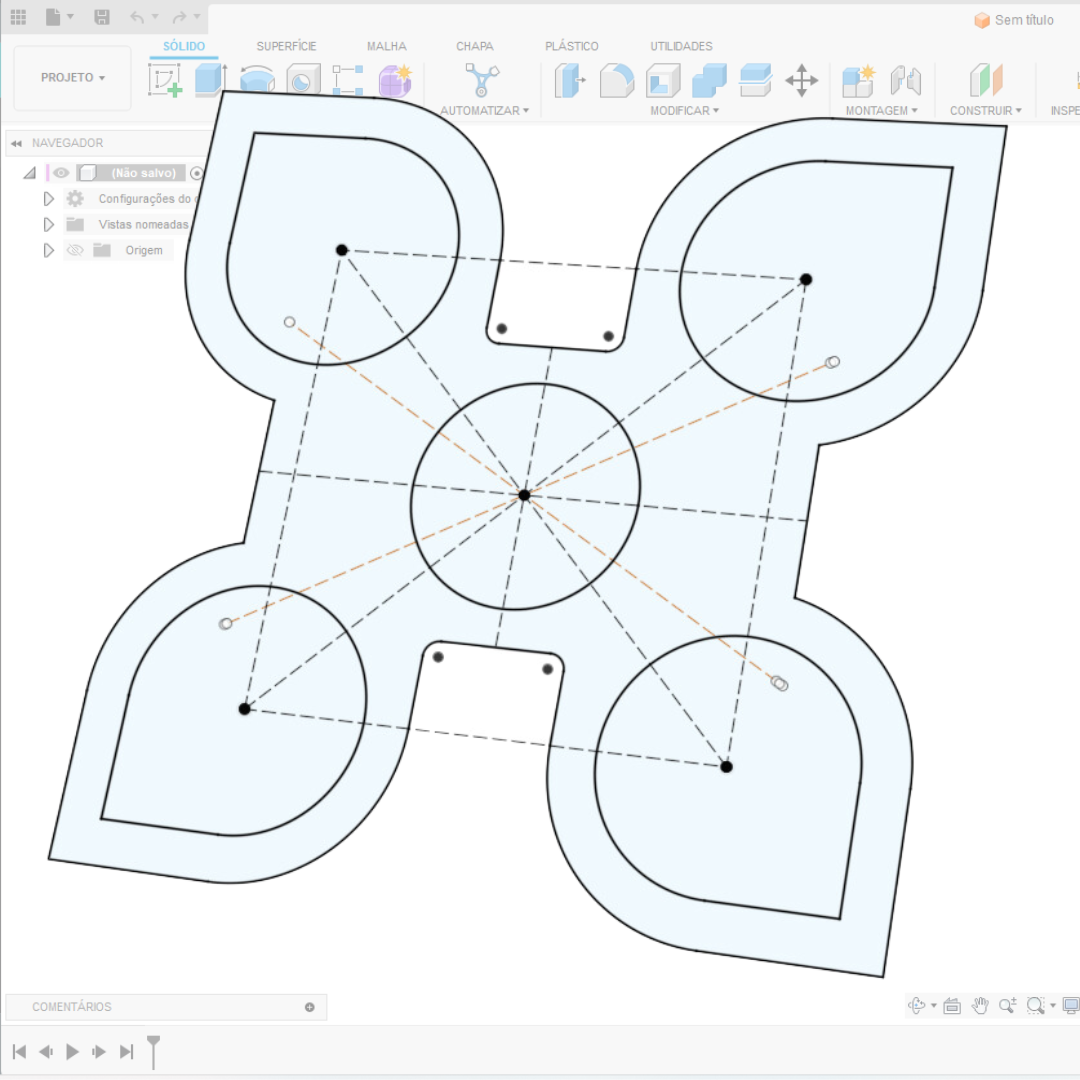
Task: Select the Pan hand tool
Action: [x=980, y=1006]
